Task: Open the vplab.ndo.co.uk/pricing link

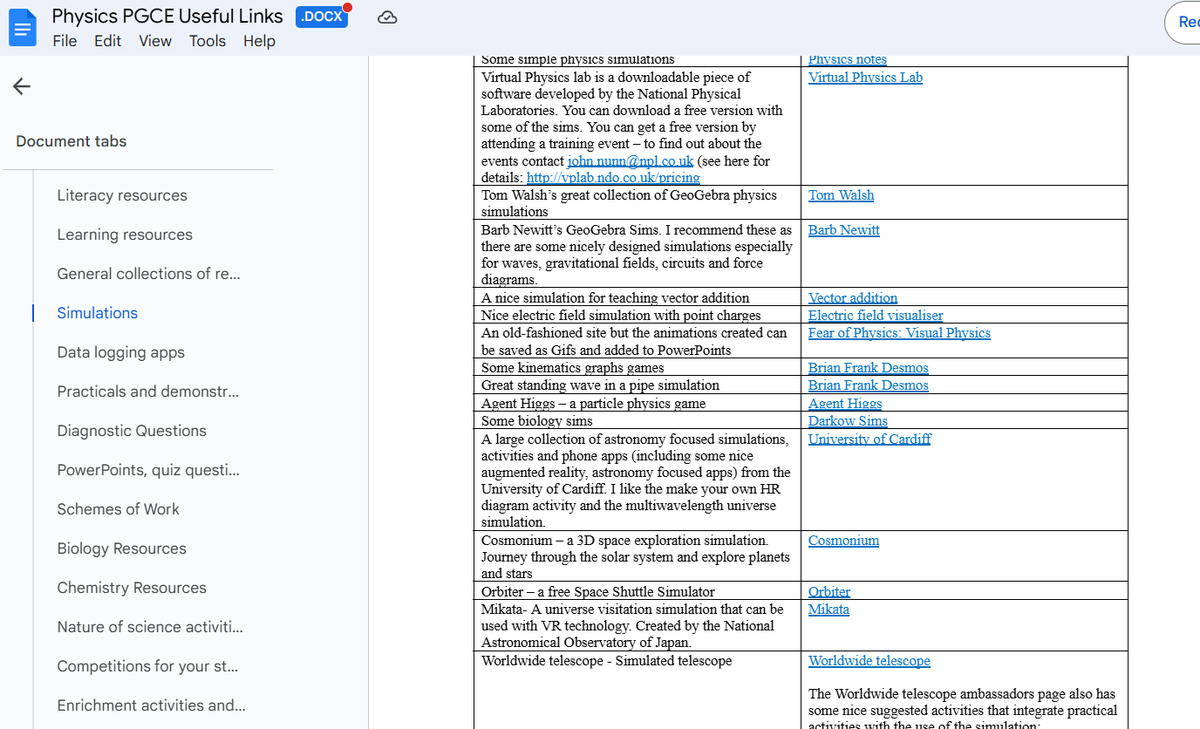Action: coord(613,177)
